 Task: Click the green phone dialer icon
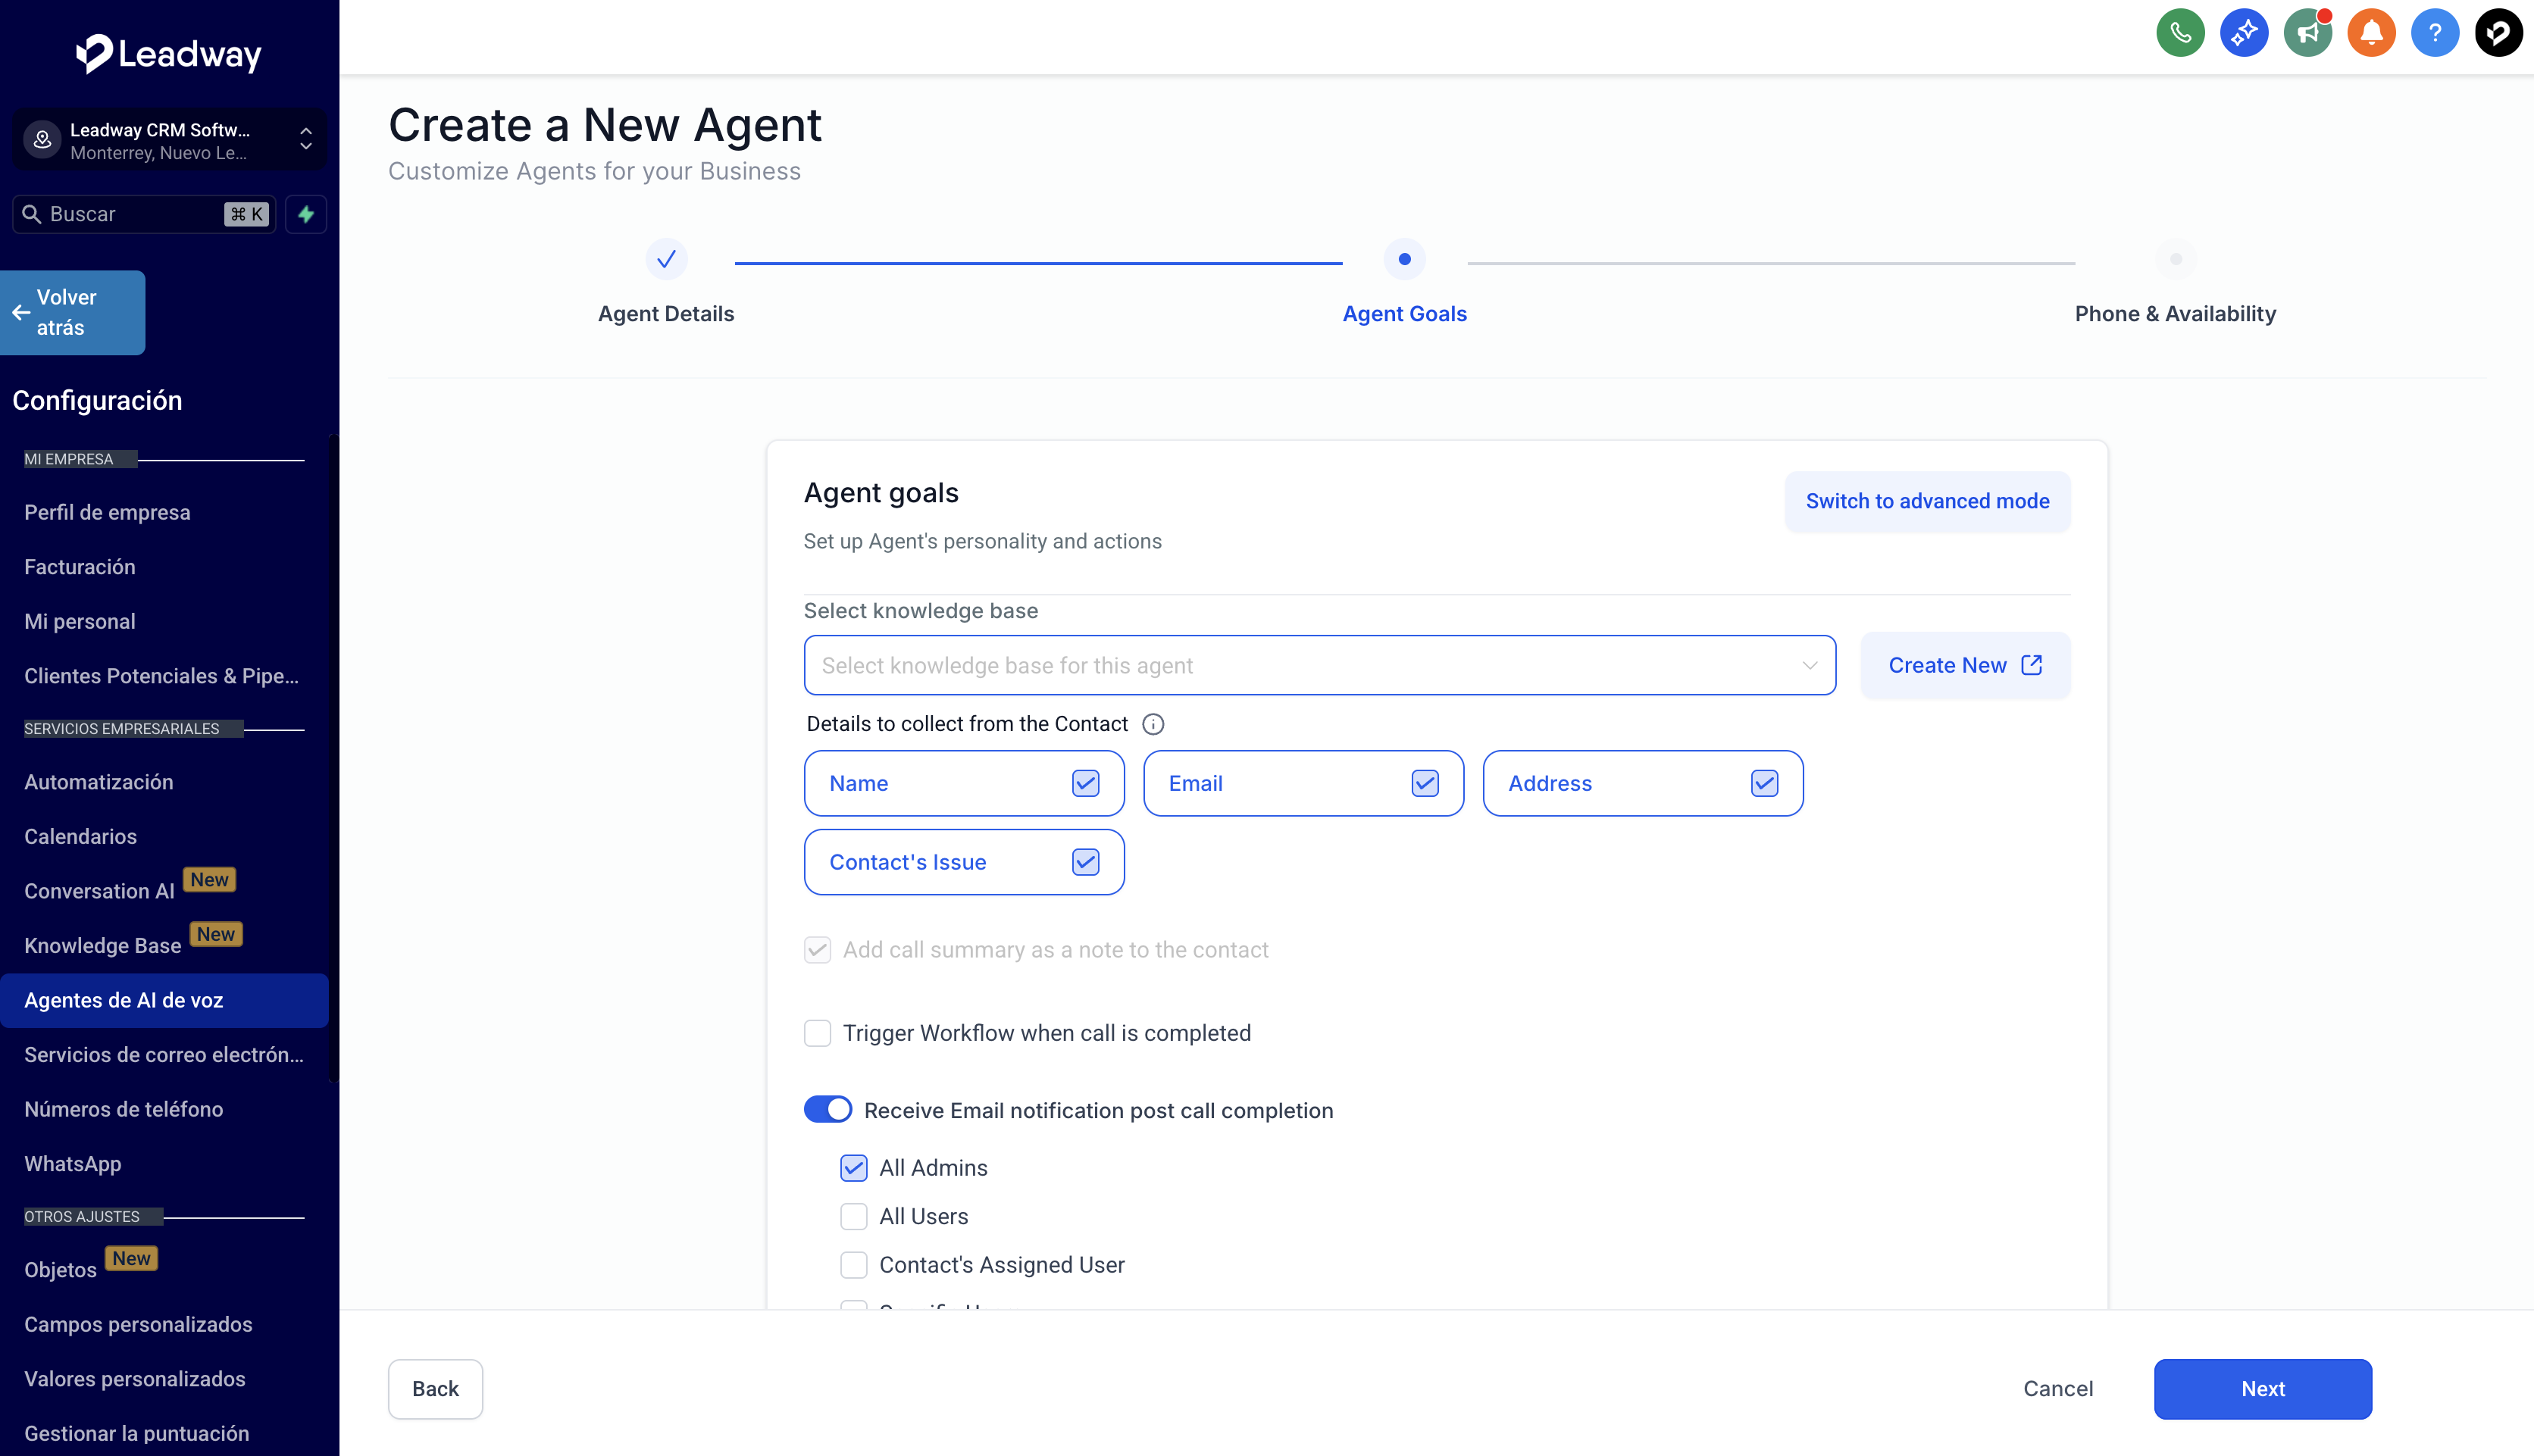tap(2180, 33)
